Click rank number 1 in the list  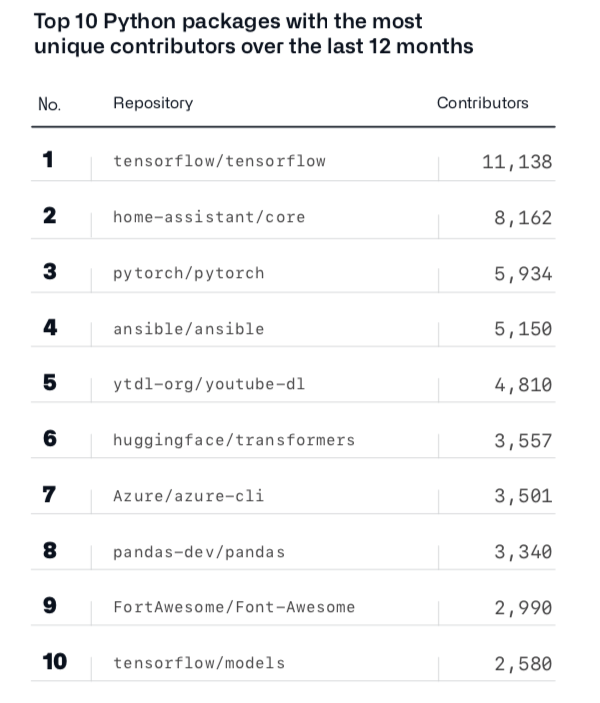(49, 160)
